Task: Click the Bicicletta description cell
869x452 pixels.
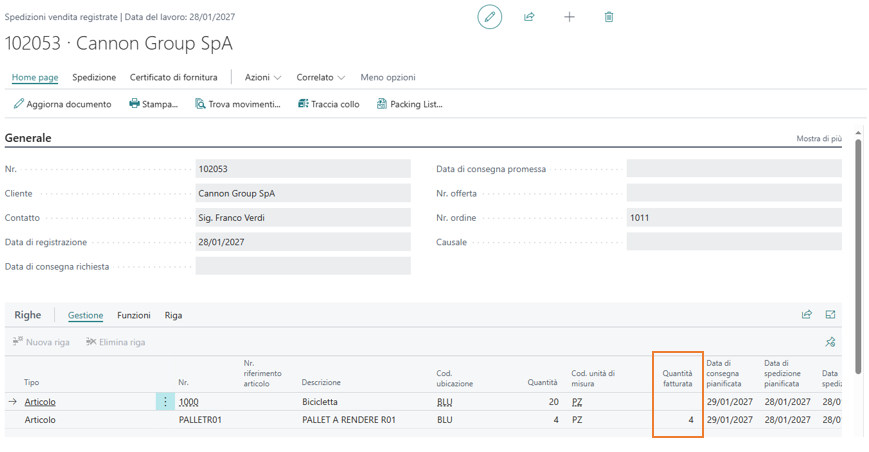Action: [320, 402]
